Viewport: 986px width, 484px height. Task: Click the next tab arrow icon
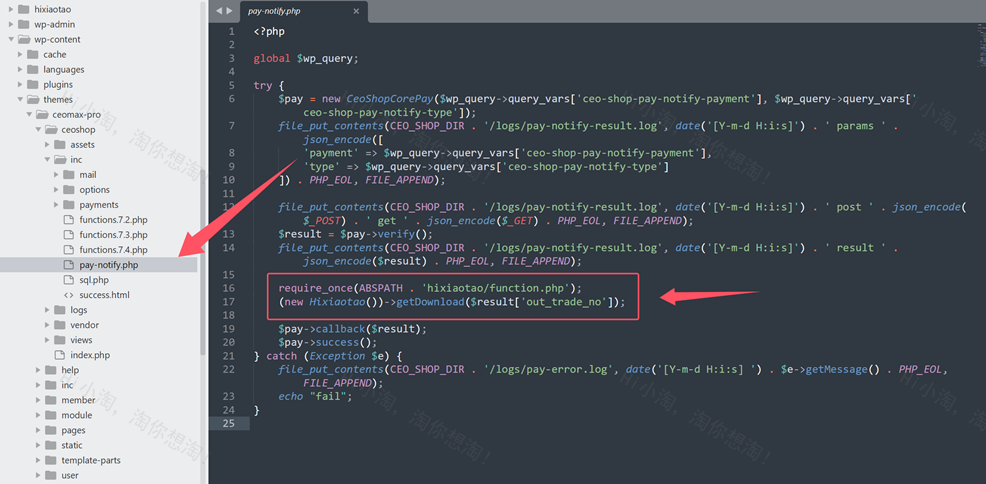click(x=230, y=11)
